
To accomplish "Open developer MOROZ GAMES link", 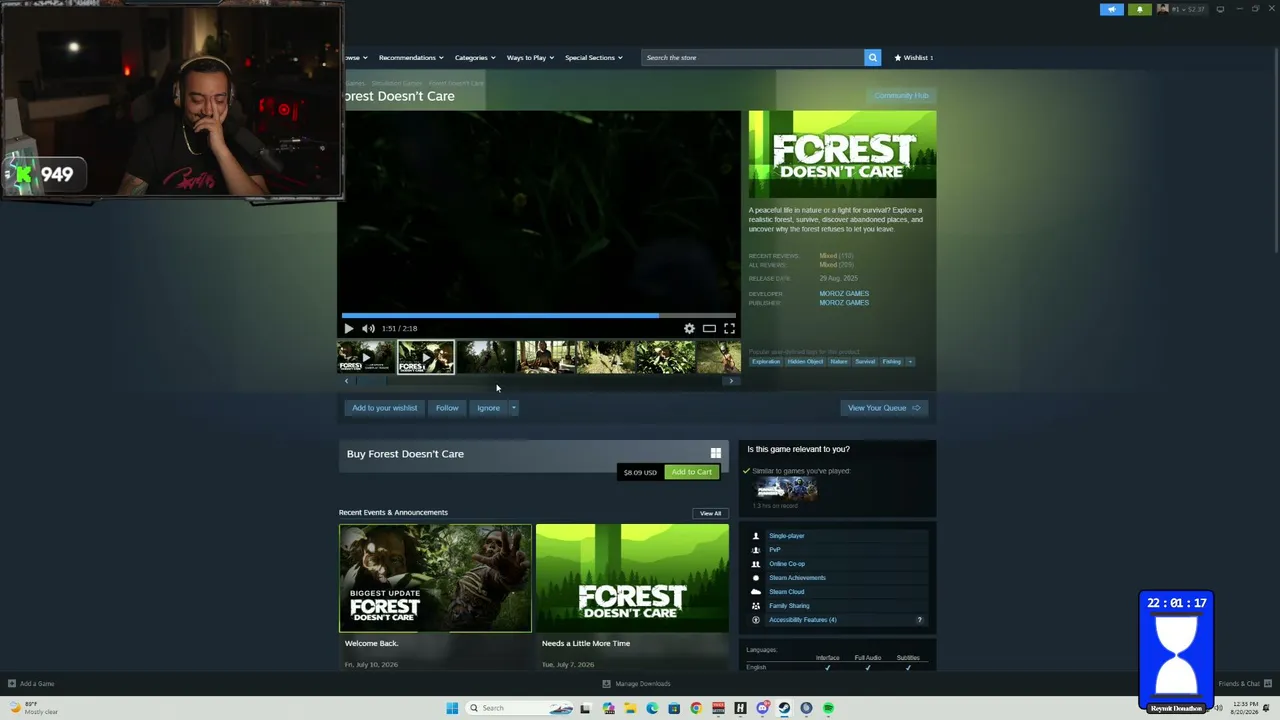I will (x=844, y=294).
